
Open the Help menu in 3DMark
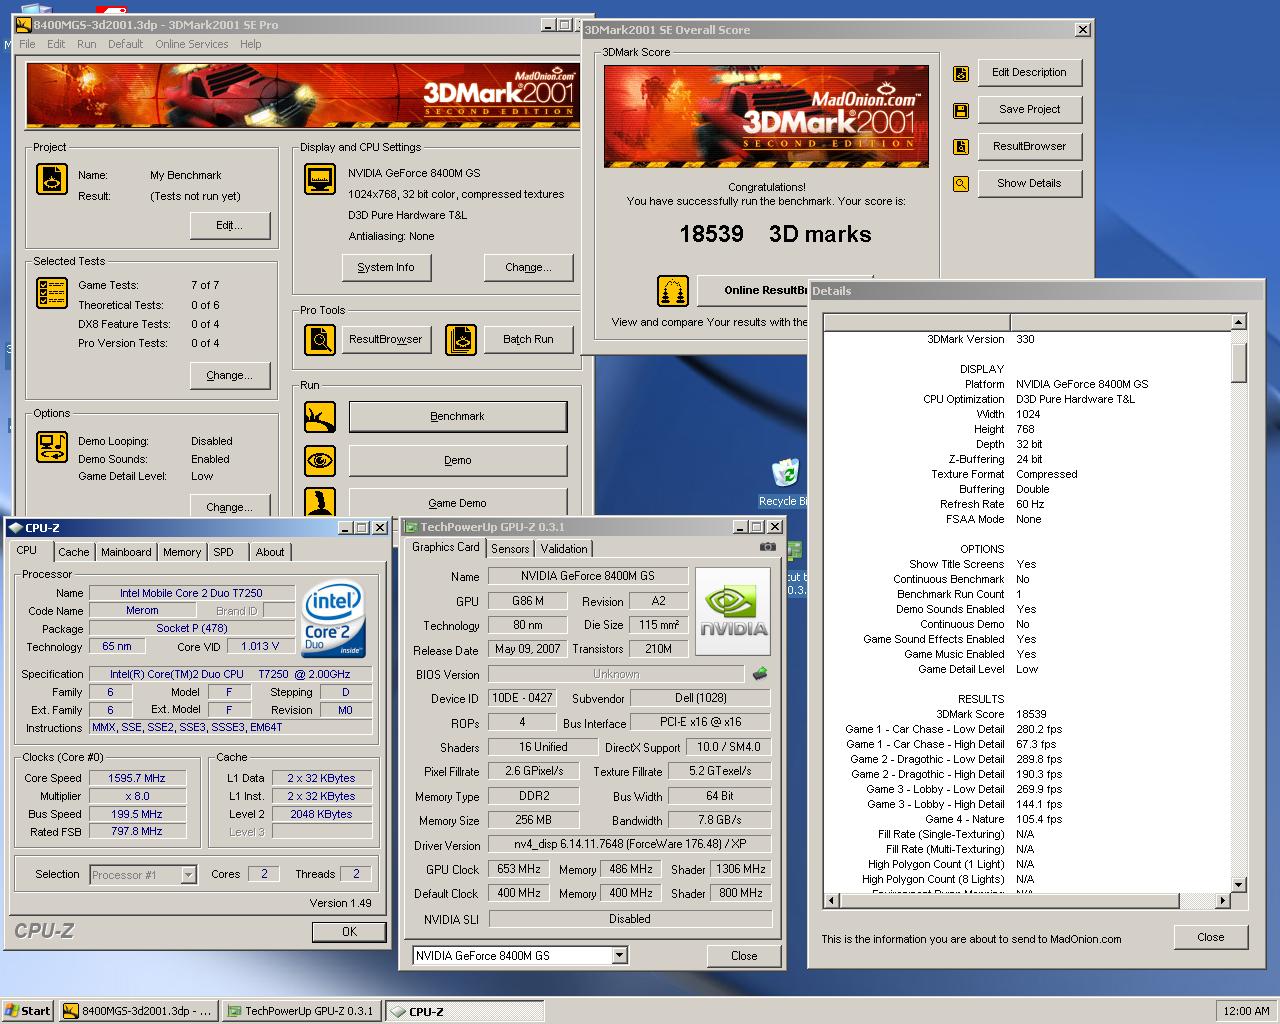[x=251, y=44]
